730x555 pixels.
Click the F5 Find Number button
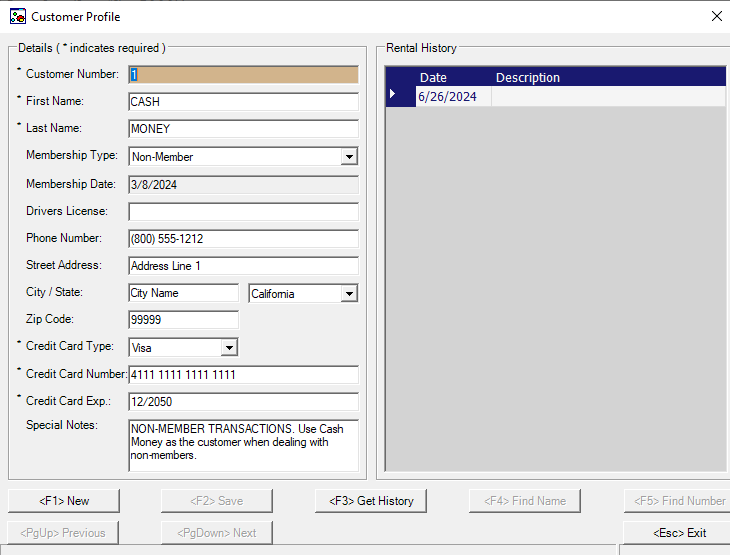[679, 501]
